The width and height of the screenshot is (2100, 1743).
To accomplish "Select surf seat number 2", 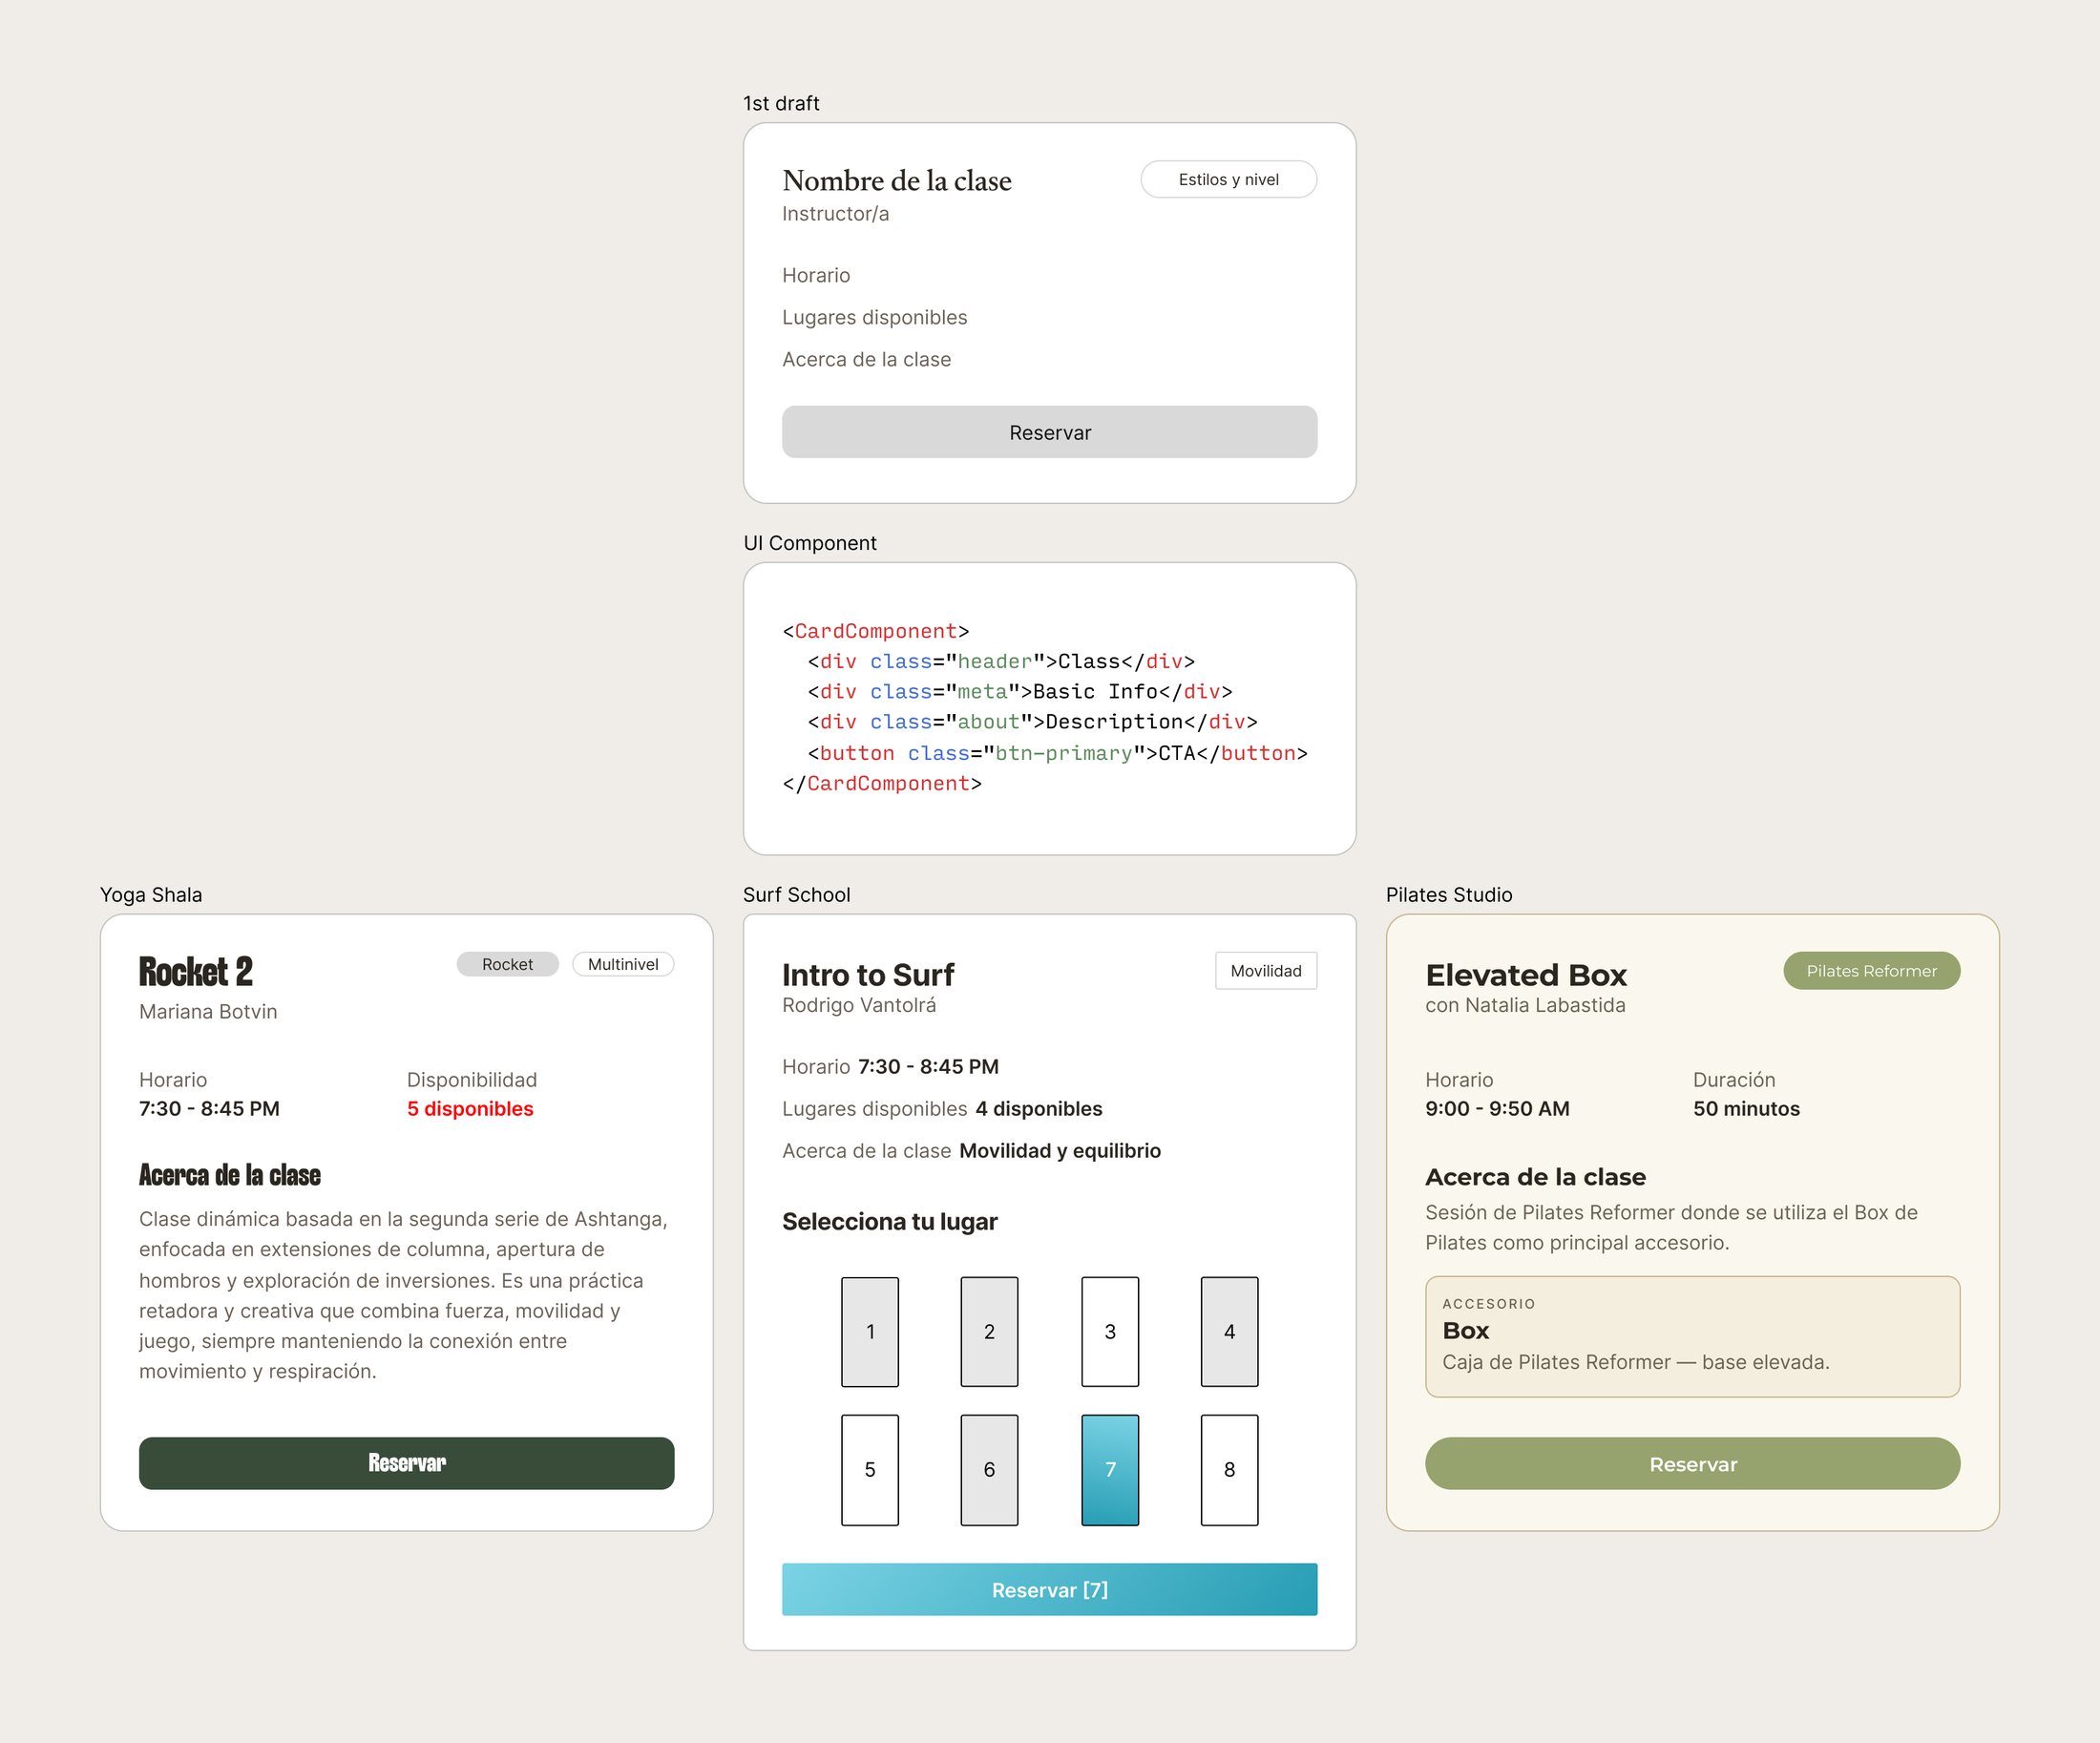I will [989, 1331].
